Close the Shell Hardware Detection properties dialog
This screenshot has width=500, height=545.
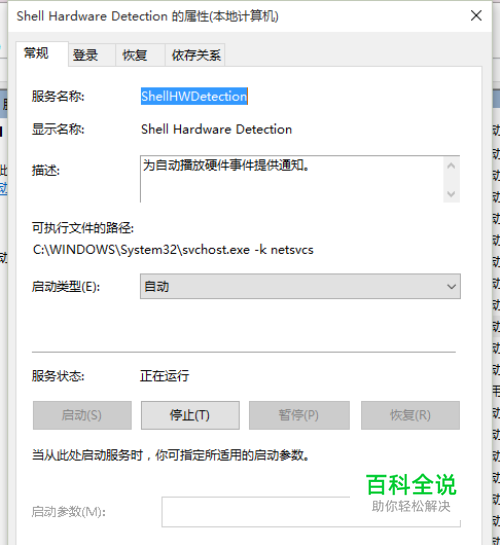[476, 16]
